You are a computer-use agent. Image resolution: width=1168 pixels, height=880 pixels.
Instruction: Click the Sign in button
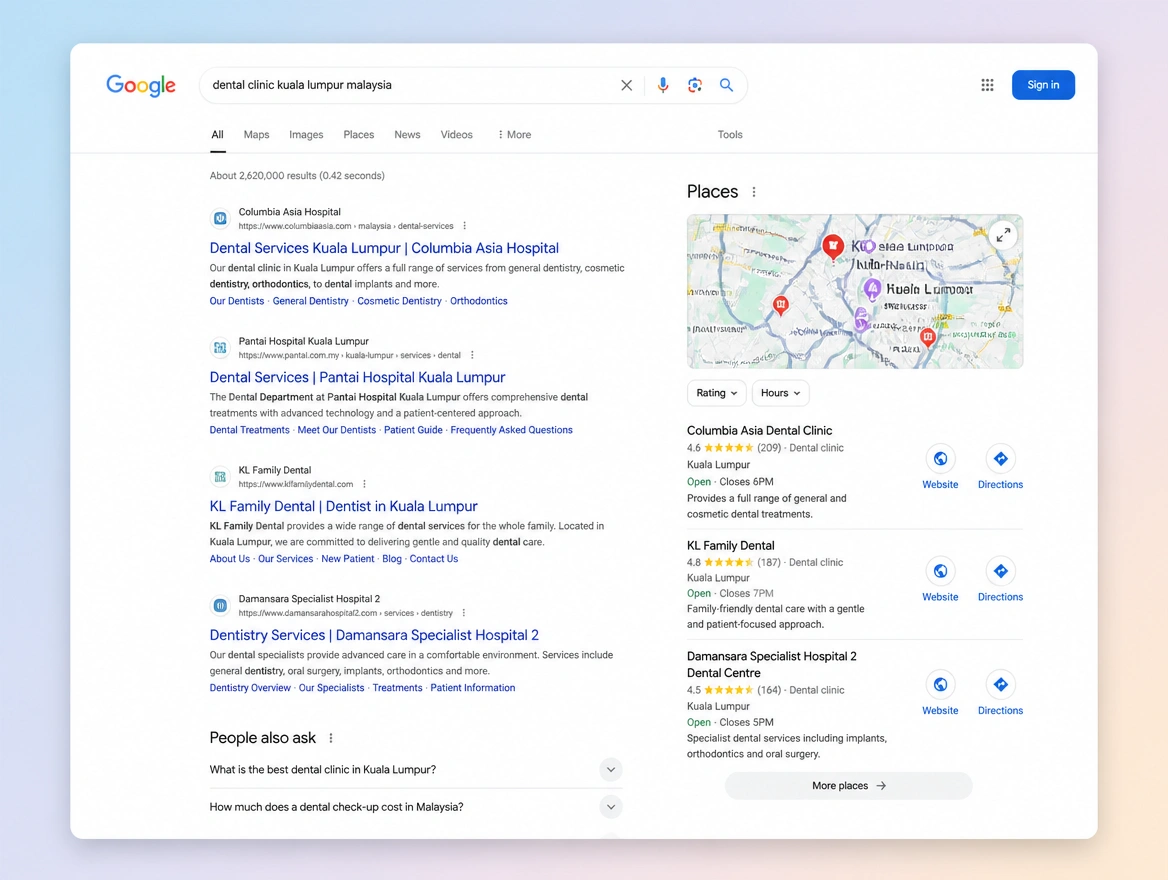coord(1043,85)
